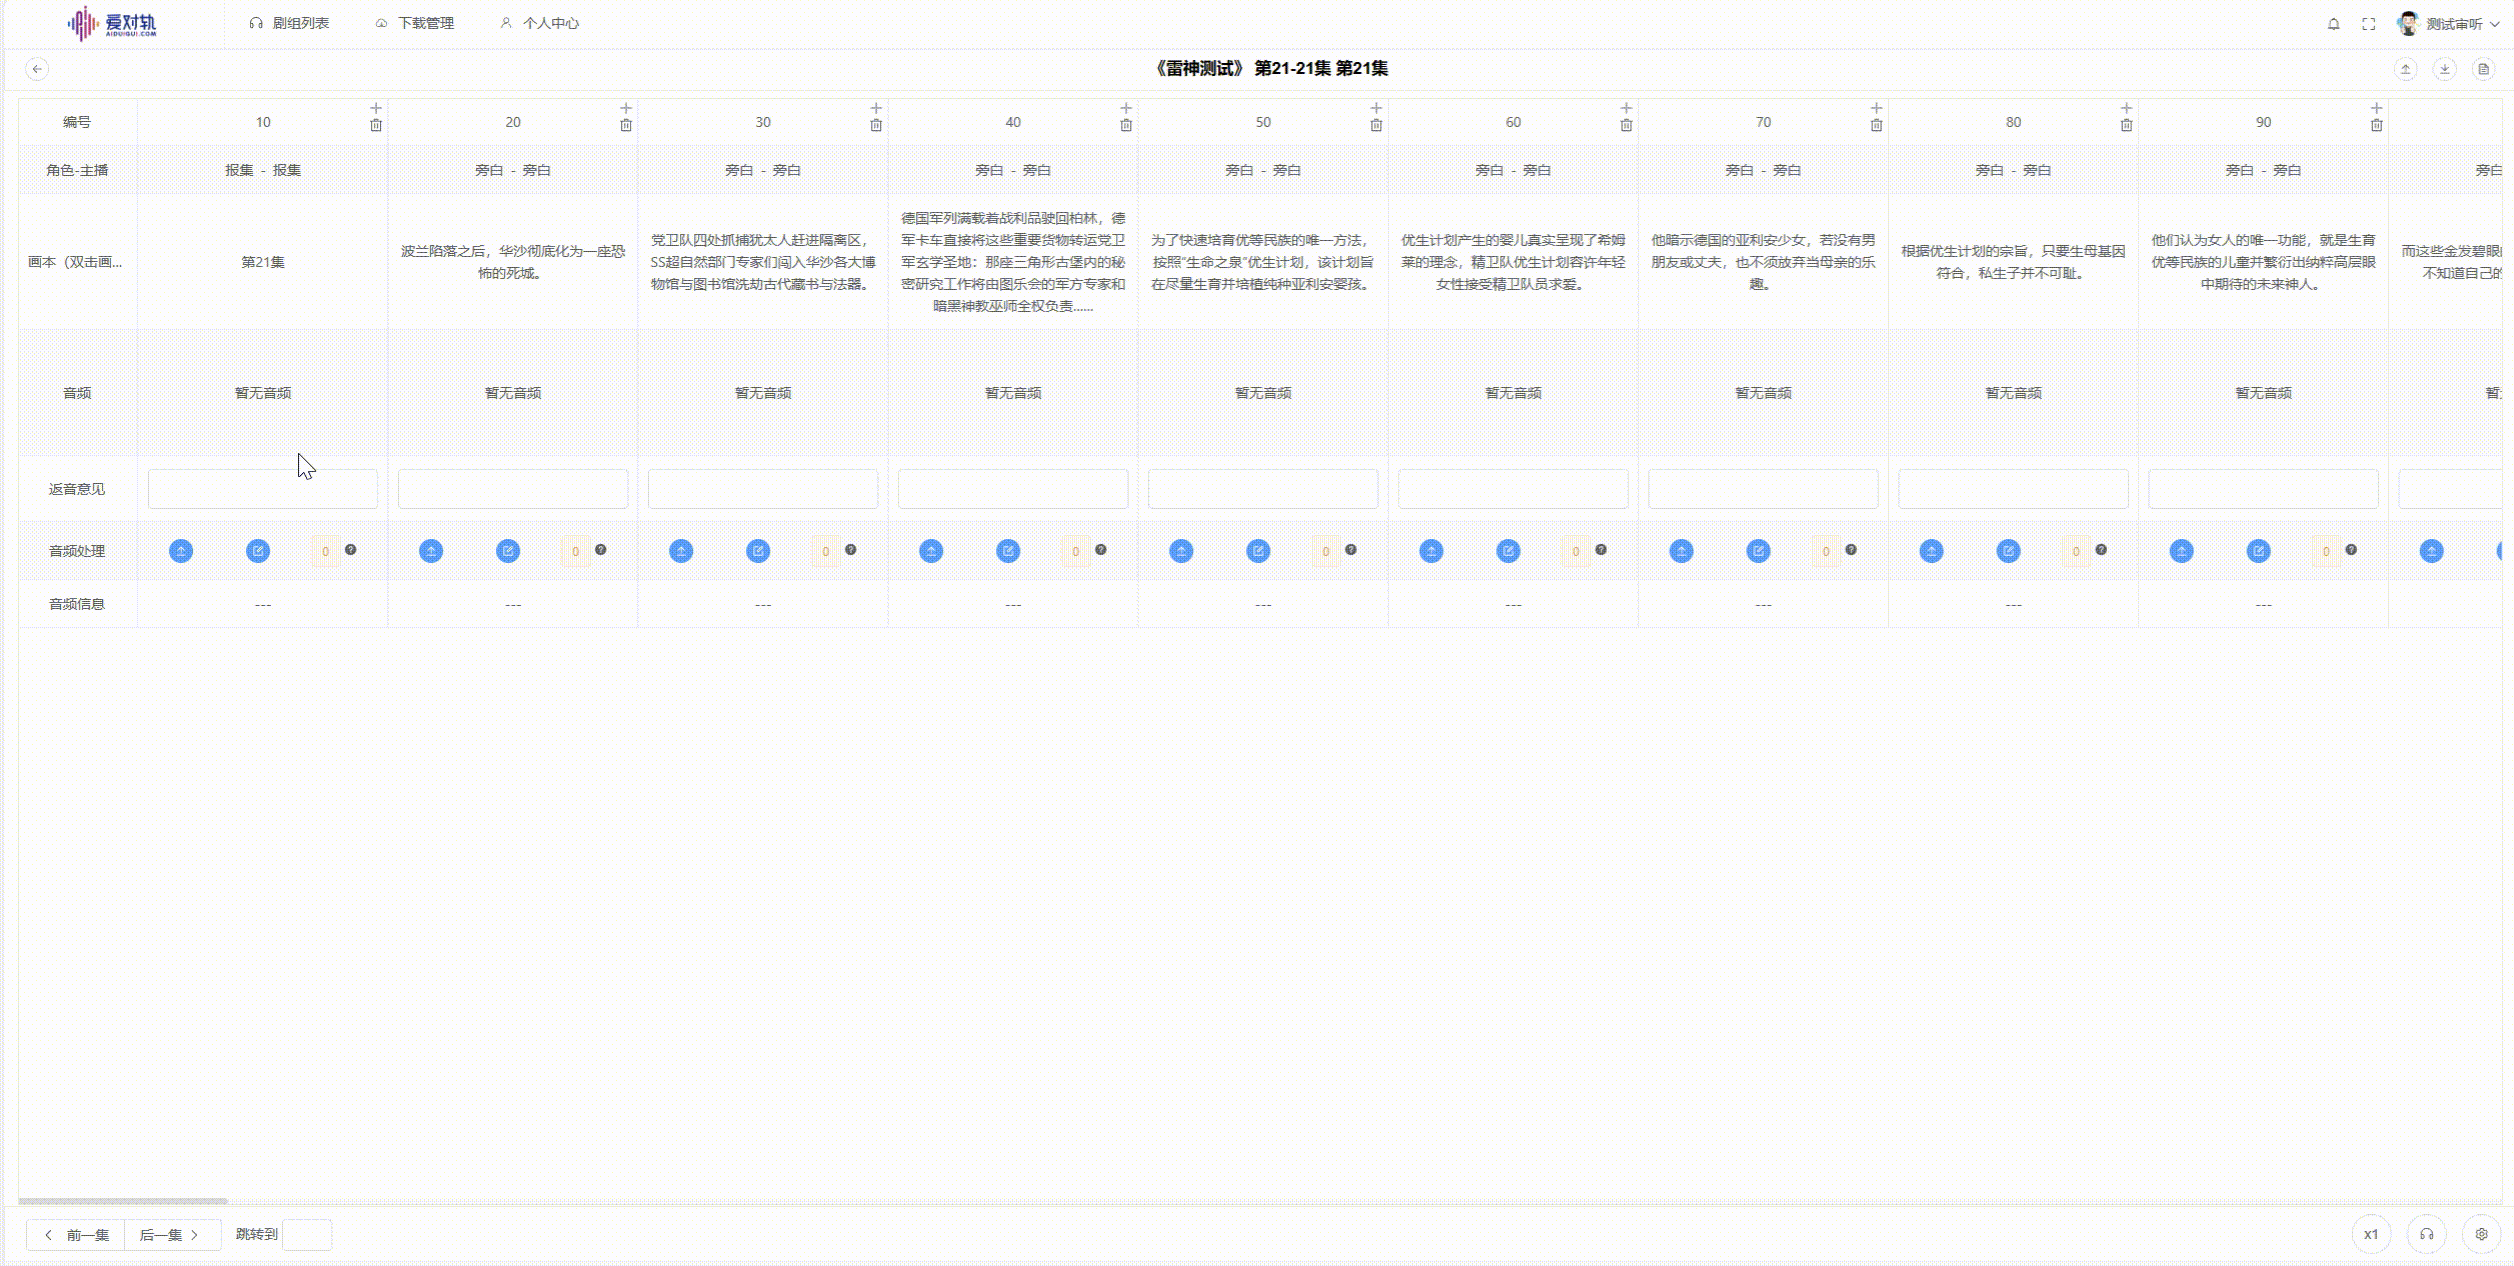
Task: Delete column 70 with trash icon
Action: pos(1876,125)
